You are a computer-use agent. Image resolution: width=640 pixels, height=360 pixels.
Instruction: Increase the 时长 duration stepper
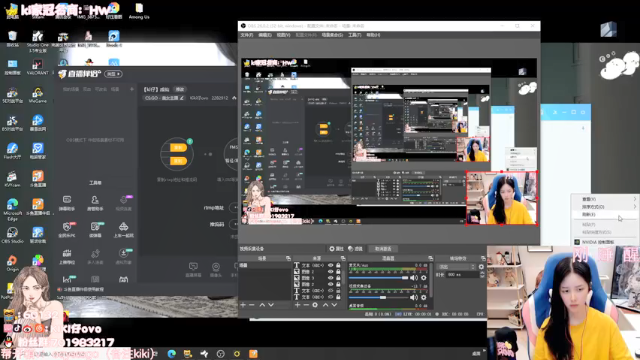point(482,273)
